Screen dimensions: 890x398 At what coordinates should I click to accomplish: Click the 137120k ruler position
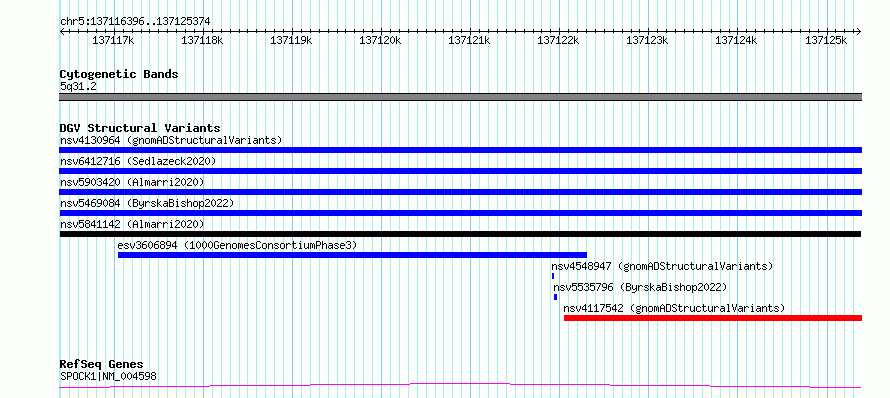pyautogui.click(x=381, y=40)
